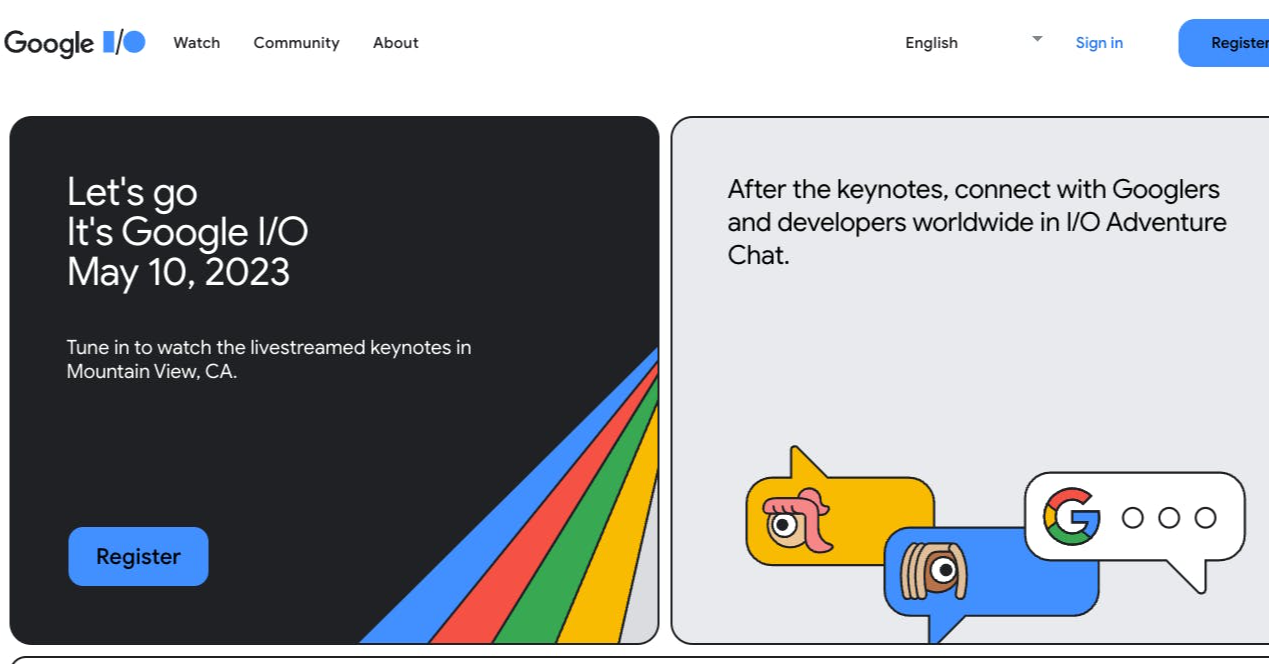The height and width of the screenshot is (664, 1269).
Task: Click 'Let's go It's Google I/O' heading
Action: (188, 231)
